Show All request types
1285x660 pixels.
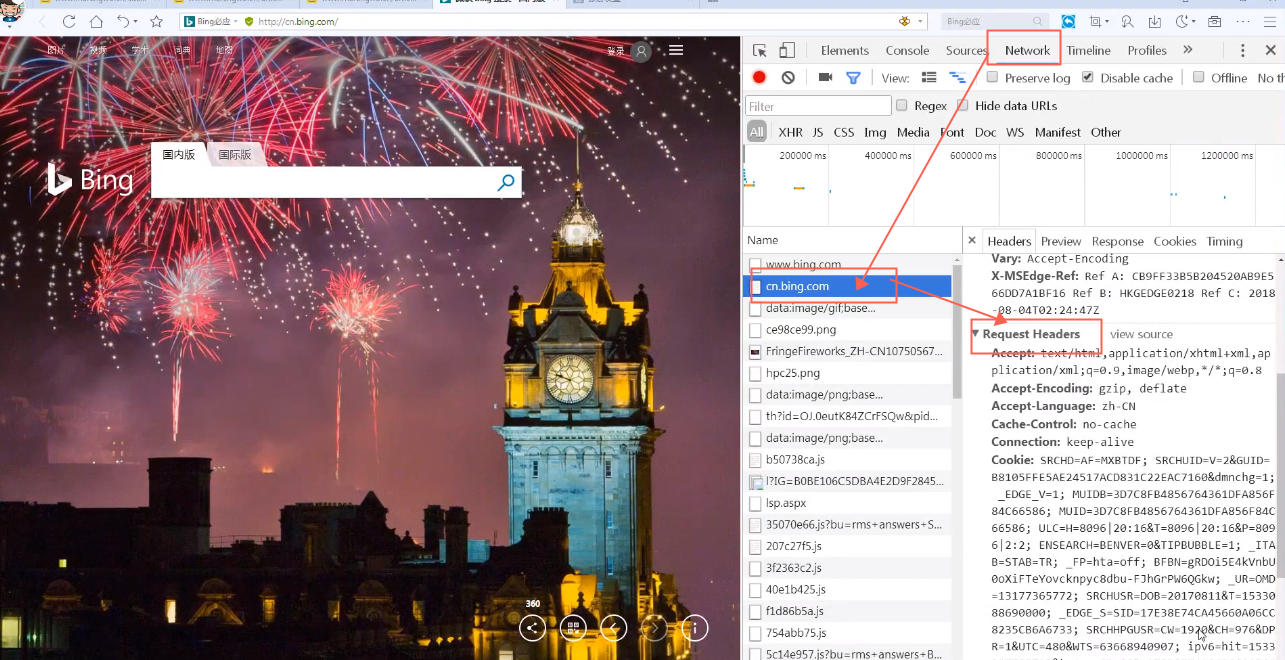tap(756, 132)
